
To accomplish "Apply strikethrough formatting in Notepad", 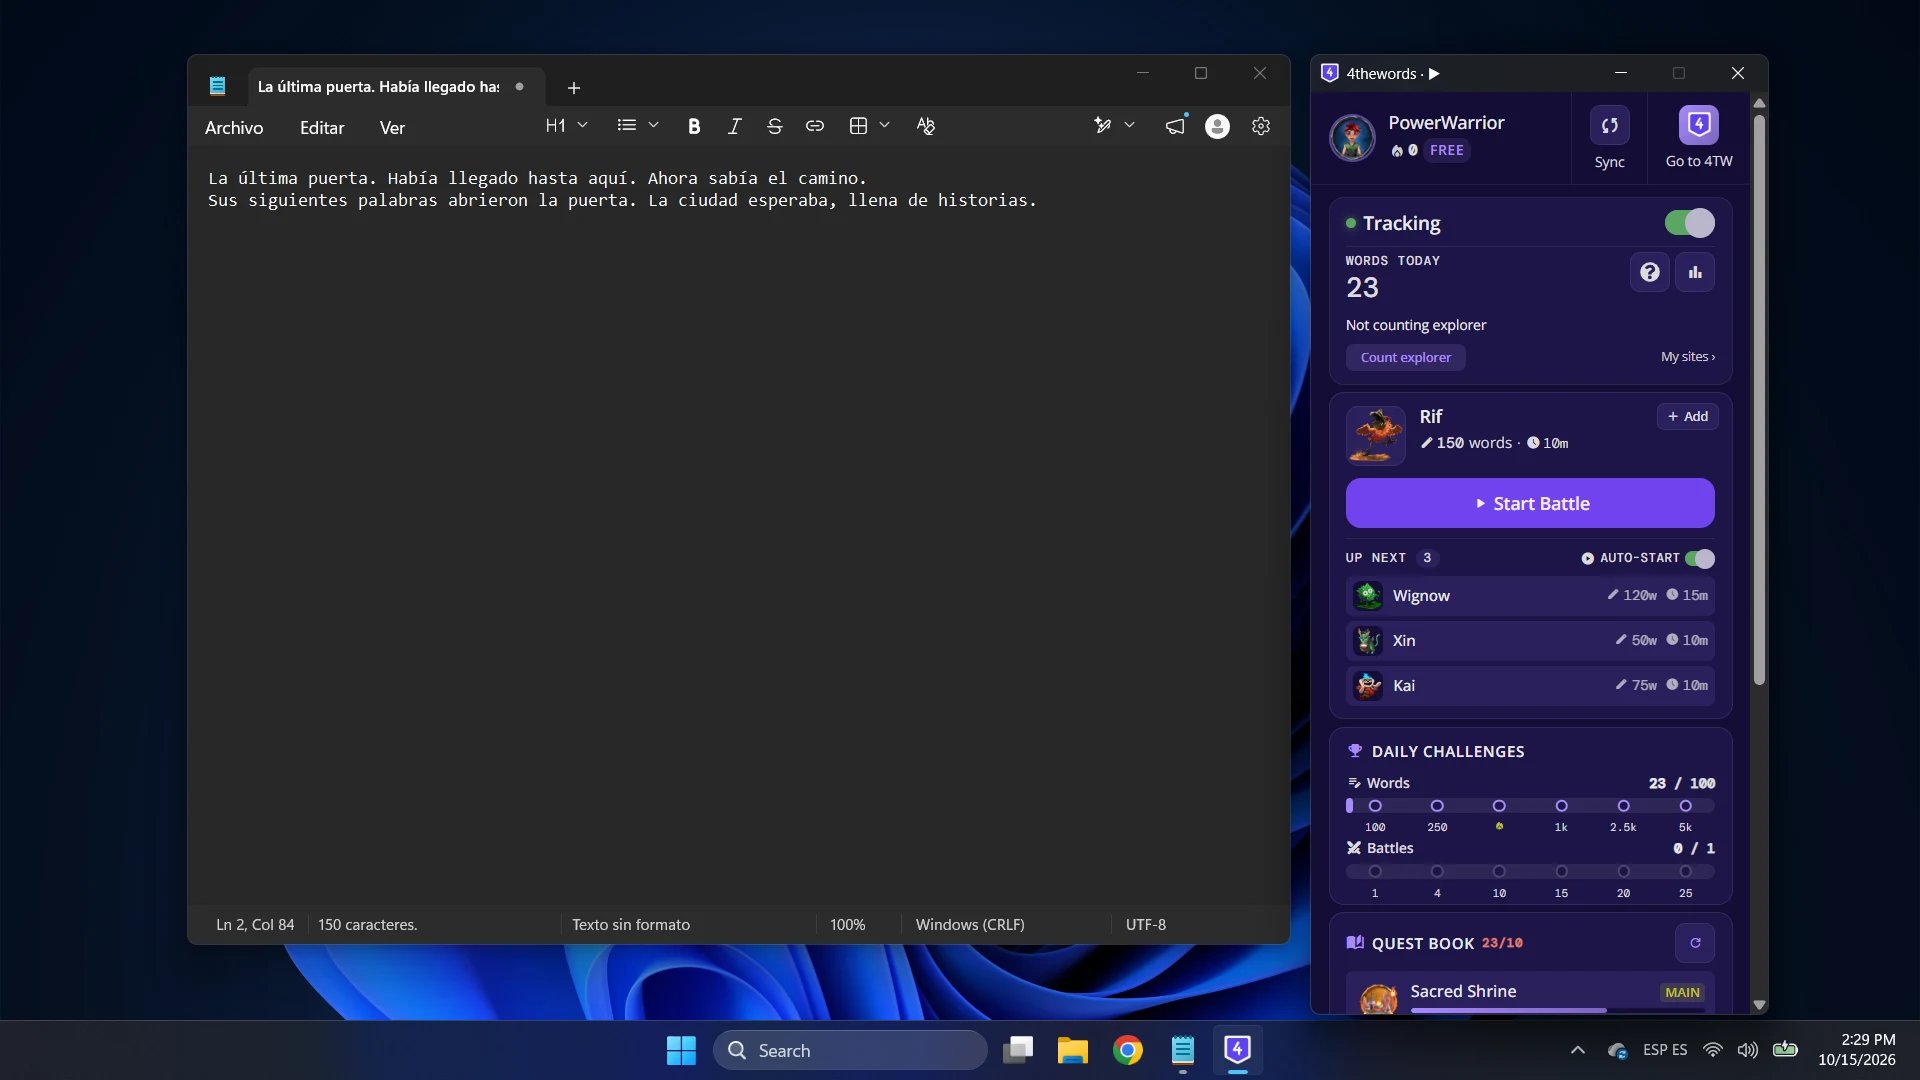I will tap(774, 126).
